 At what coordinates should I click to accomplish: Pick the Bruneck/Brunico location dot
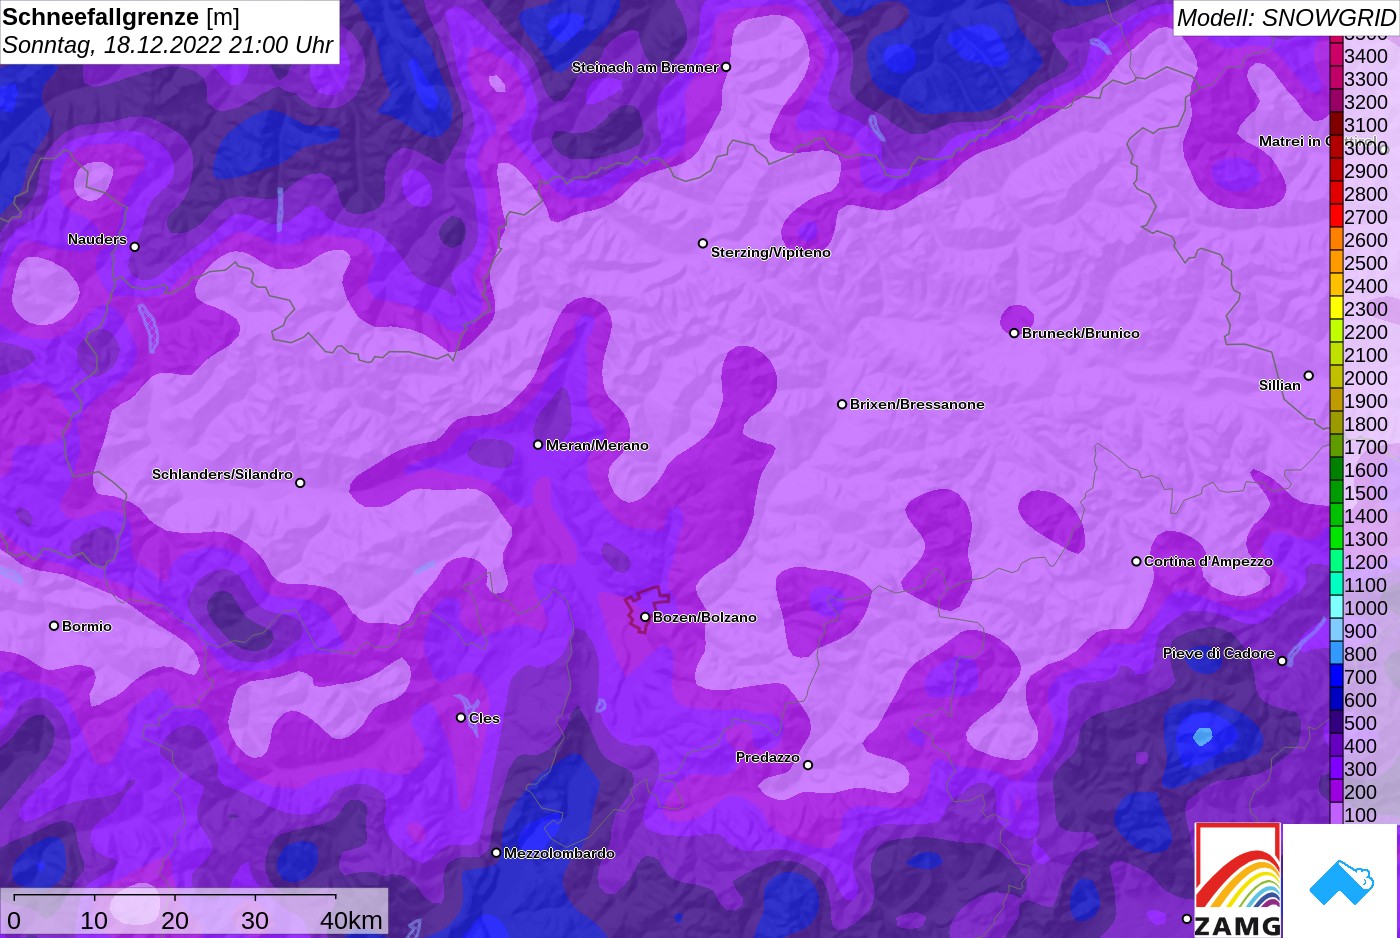tap(1014, 333)
